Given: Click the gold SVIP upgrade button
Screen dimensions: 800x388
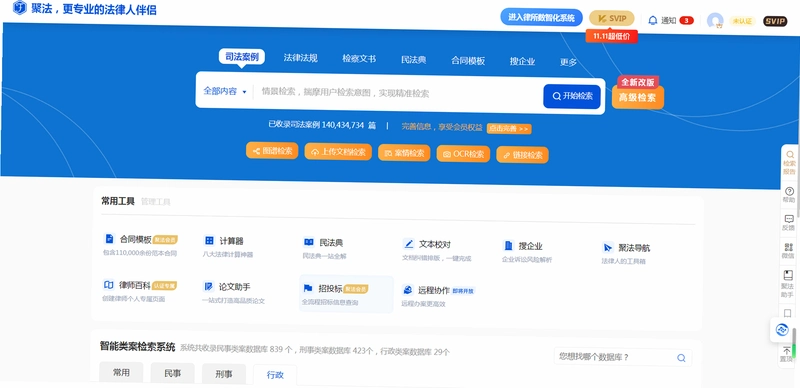Looking at the screenshot, I should pyautogui.click(x=612, y=18).
